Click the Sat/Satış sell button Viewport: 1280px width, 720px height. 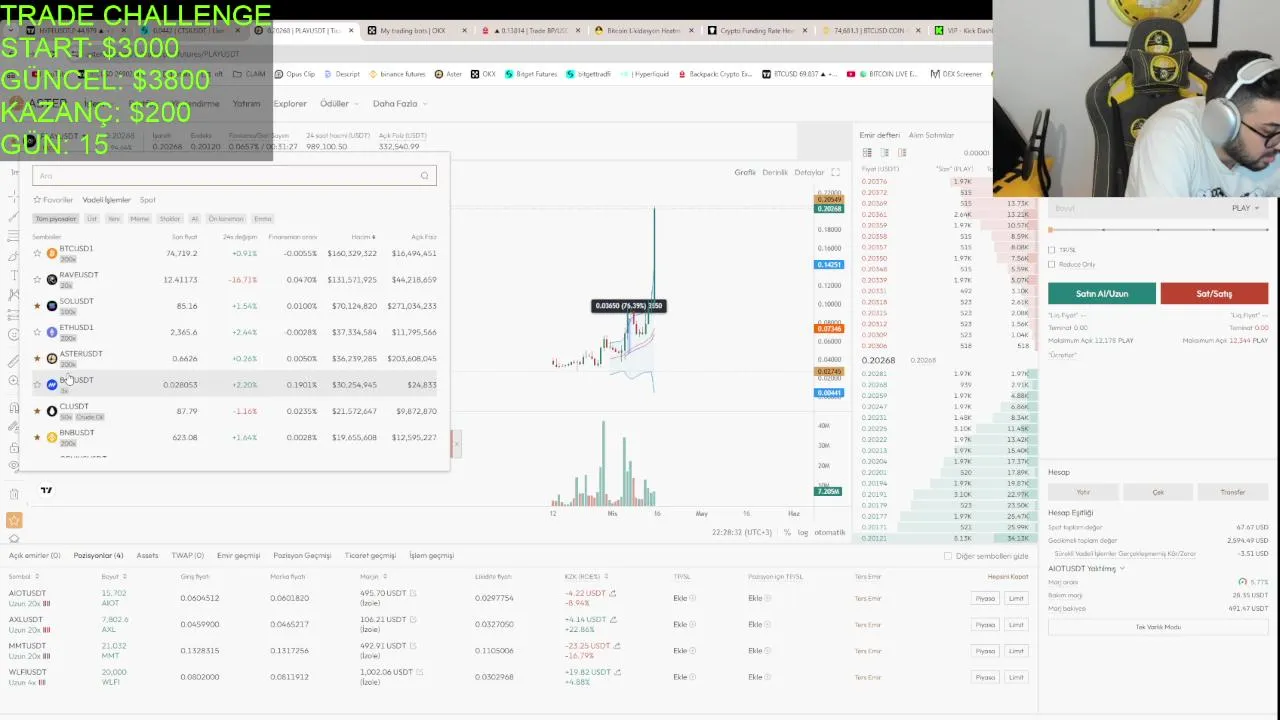[1214, 294]
